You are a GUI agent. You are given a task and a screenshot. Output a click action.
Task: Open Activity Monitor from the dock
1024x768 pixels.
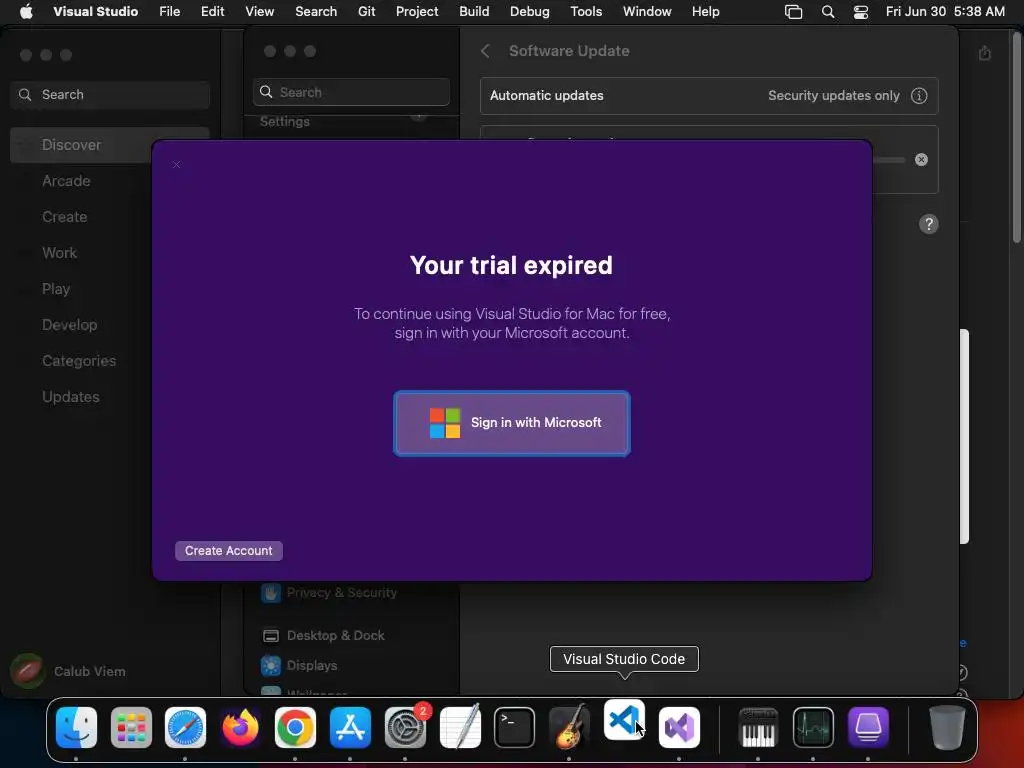tap(813, 728)
